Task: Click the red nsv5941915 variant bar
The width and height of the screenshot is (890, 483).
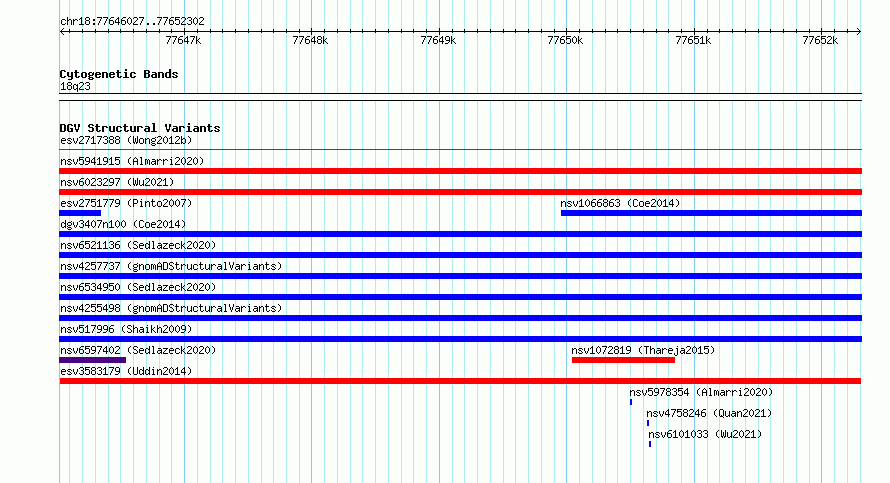Action: tap(460, 171)
